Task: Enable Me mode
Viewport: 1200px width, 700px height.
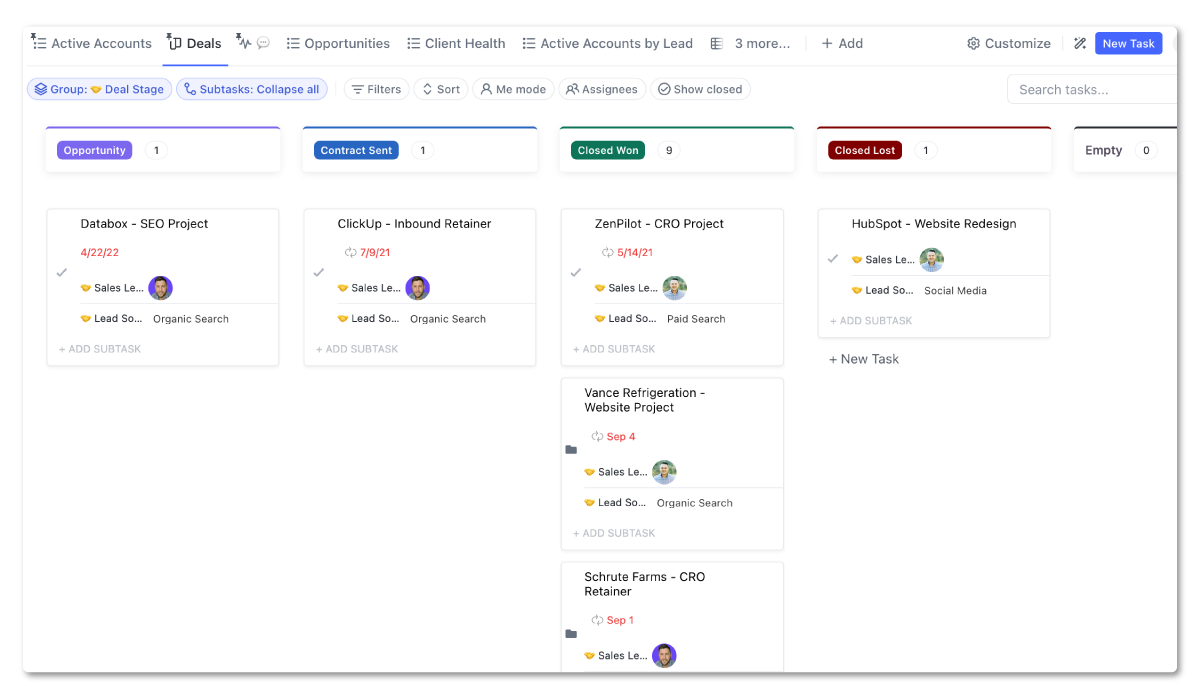Action: click(x=513, y=89)
